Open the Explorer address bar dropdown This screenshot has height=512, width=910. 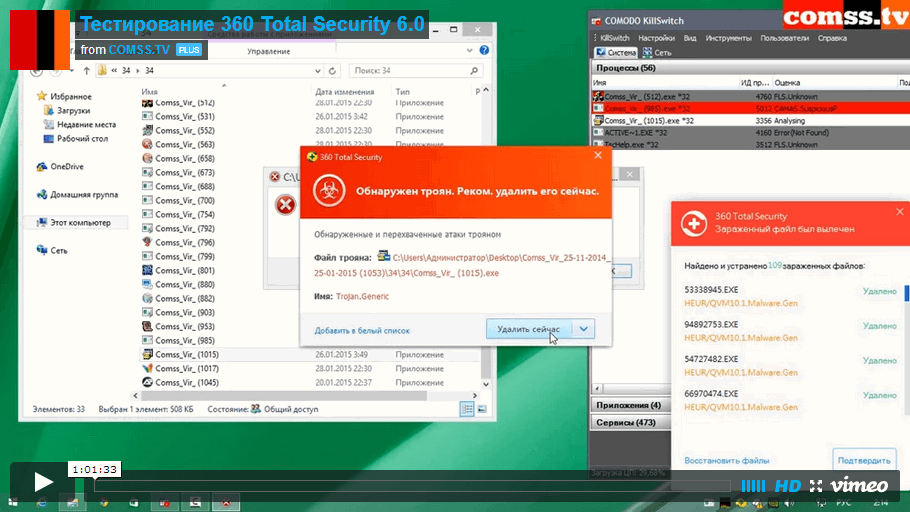318,71
